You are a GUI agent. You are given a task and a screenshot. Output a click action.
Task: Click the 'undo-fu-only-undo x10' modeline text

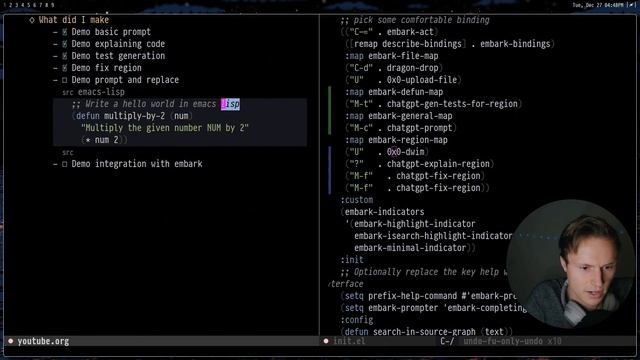click(x=512, y=341)
